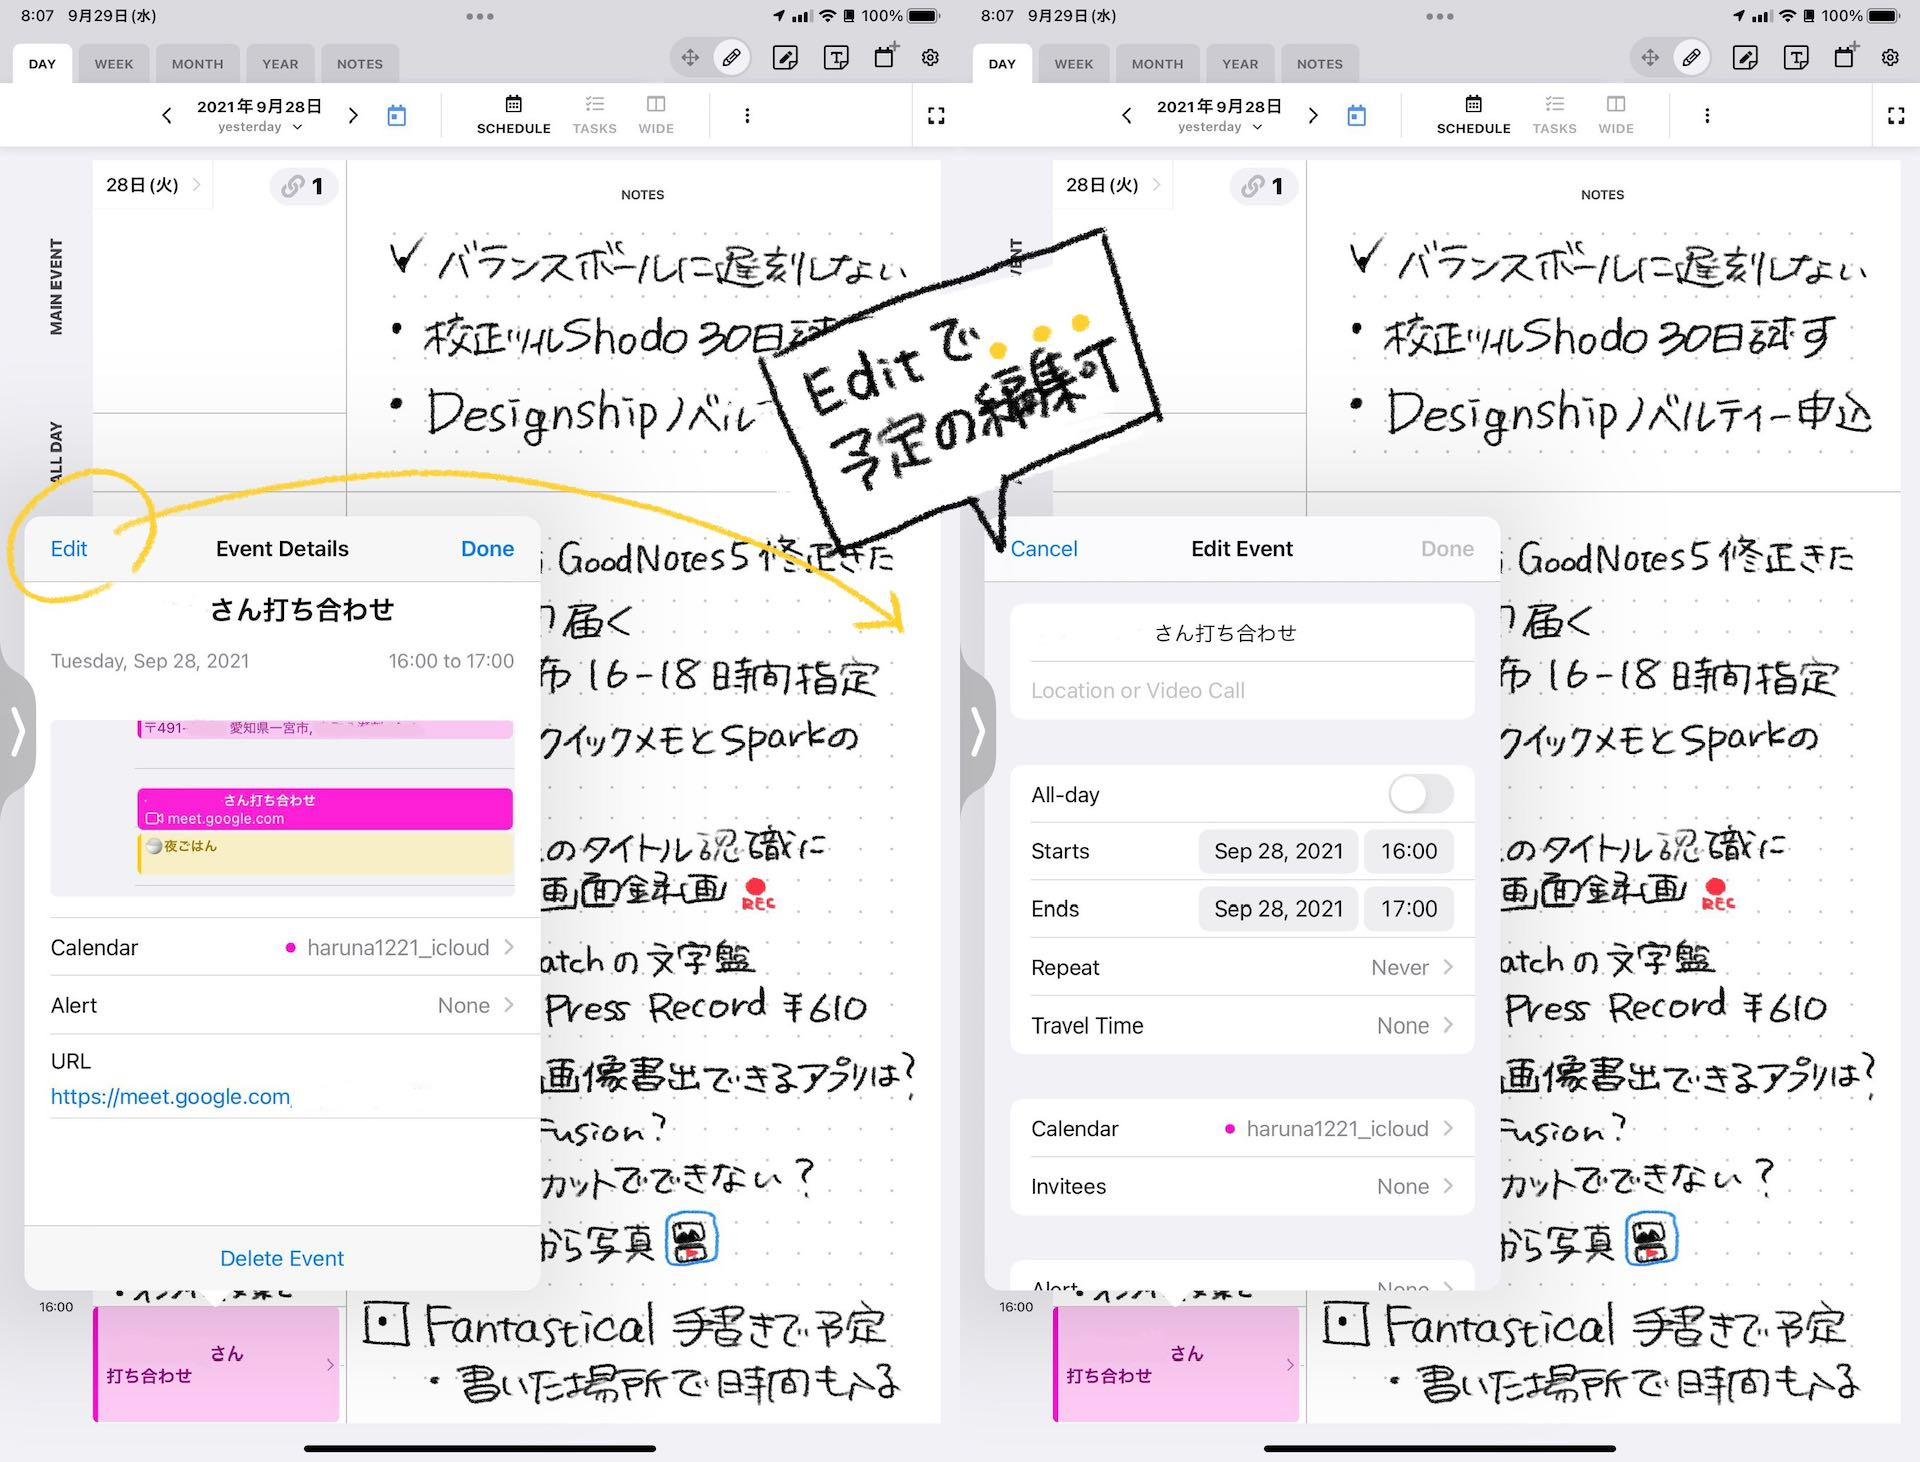Open the handwriting edit icon in left window
The image size is (1920, 1462).
tap(786, 58)
